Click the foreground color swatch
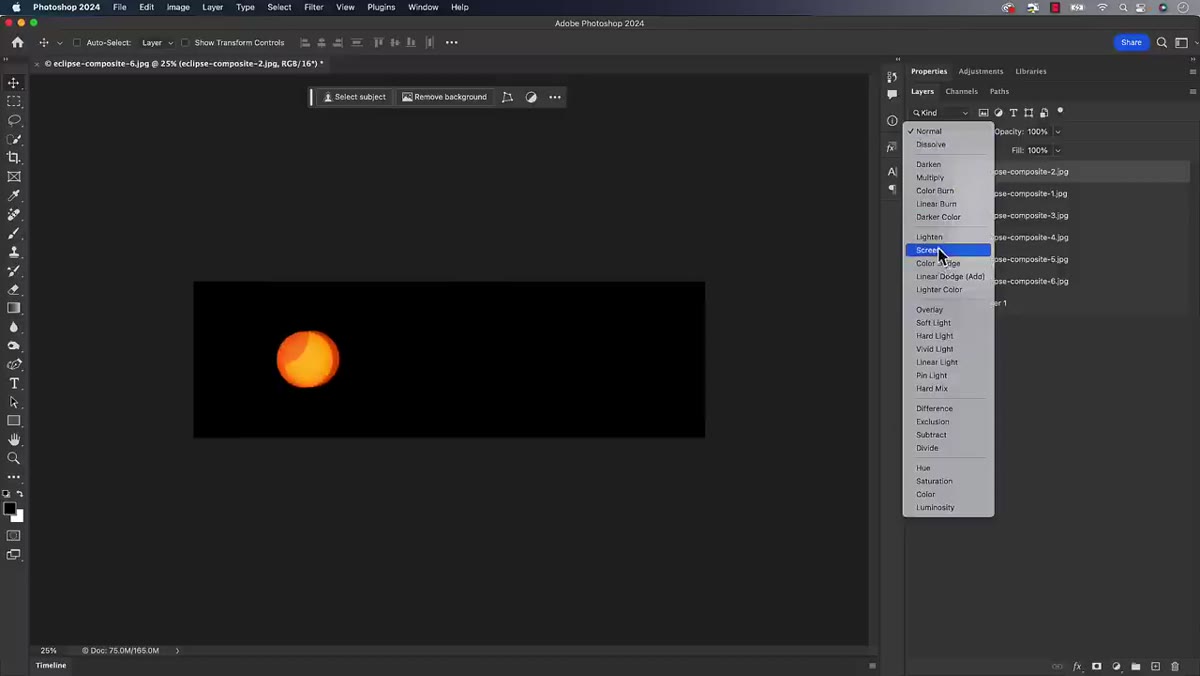 (x=10, y=509)
